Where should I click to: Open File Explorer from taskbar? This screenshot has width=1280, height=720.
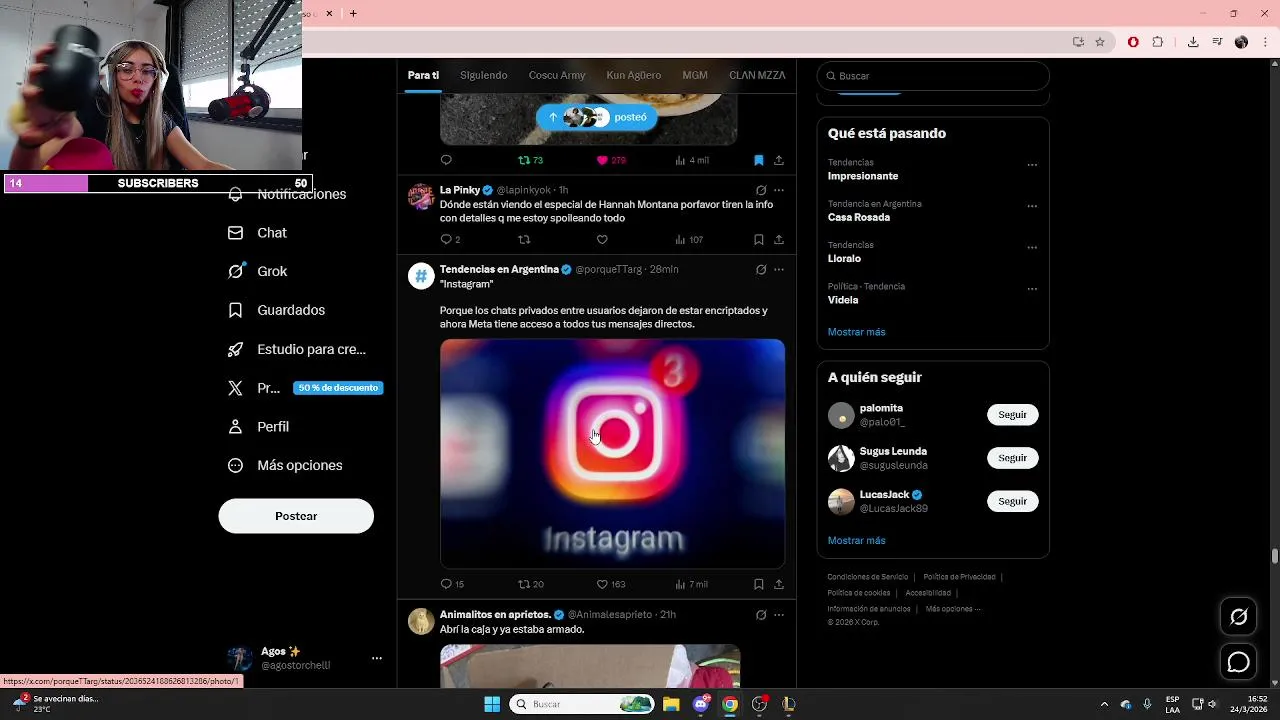pyautogui.click(x=671, y=704)
